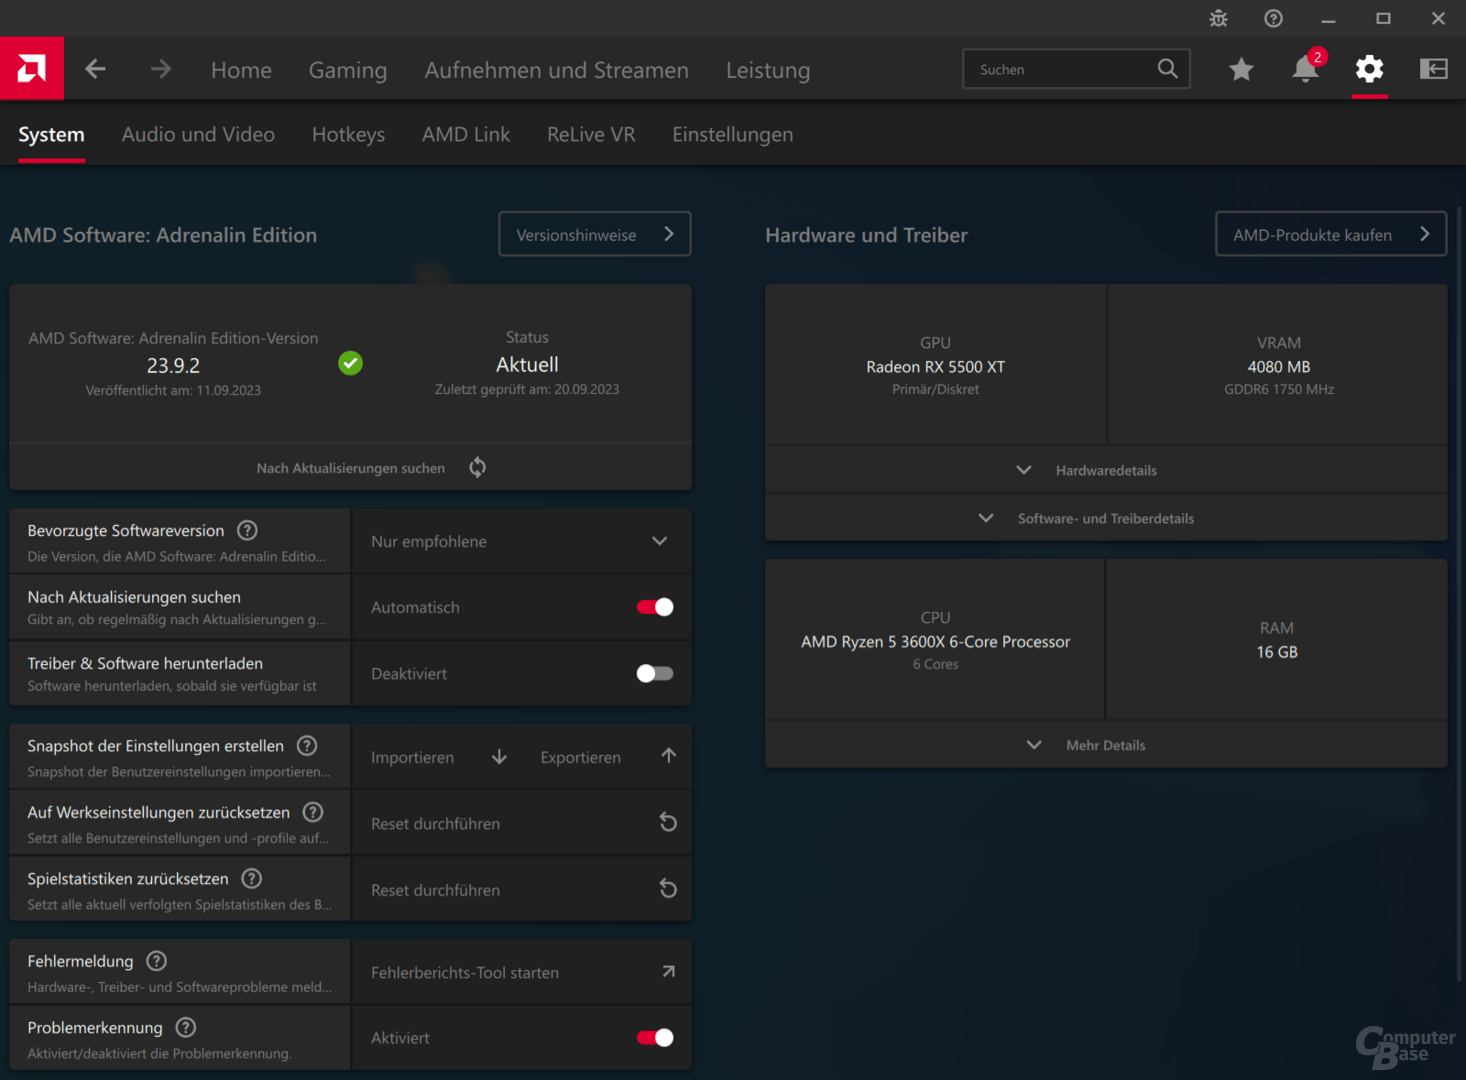Click the 4080 MB VRAM value
Screen dimensions: 1466x1080
[1278, 367]
